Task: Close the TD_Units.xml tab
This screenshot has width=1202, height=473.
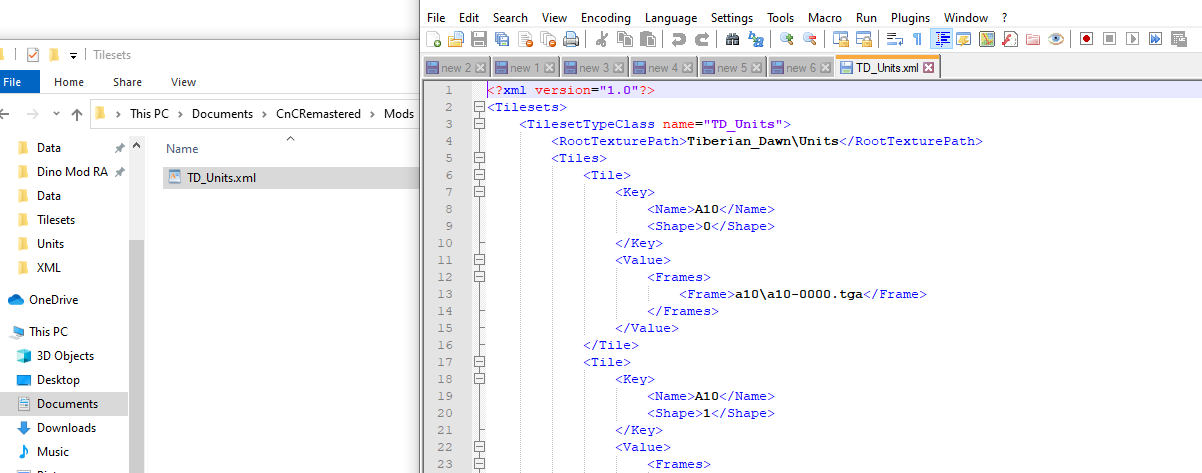Action: pos(928,68)
